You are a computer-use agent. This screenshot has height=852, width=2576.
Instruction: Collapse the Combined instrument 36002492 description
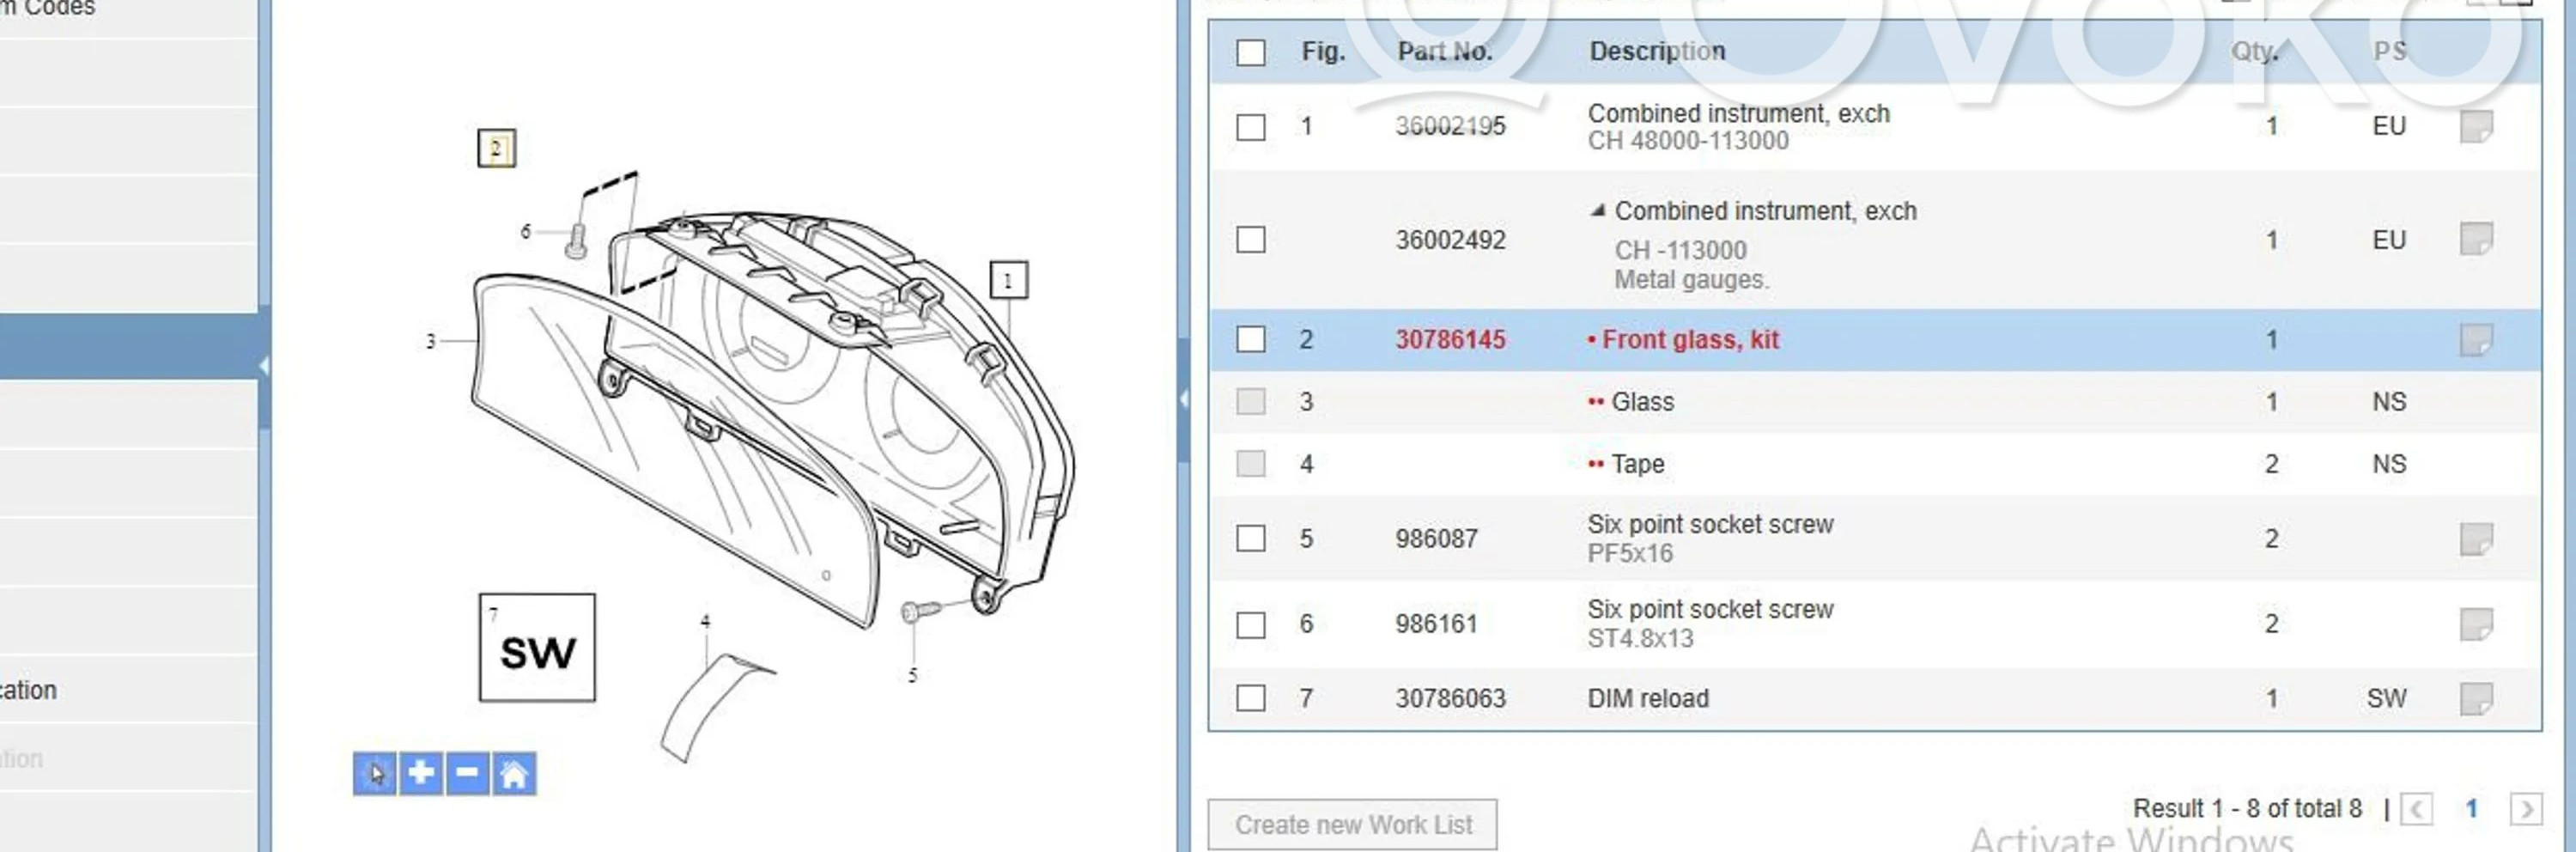click(x=1597, y=211)
